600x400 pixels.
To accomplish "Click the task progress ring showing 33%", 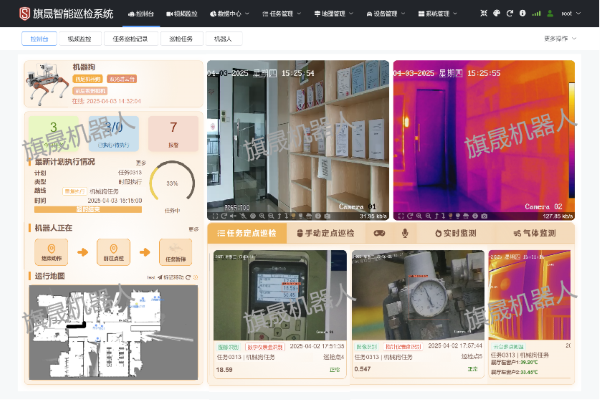I will 171,184.
